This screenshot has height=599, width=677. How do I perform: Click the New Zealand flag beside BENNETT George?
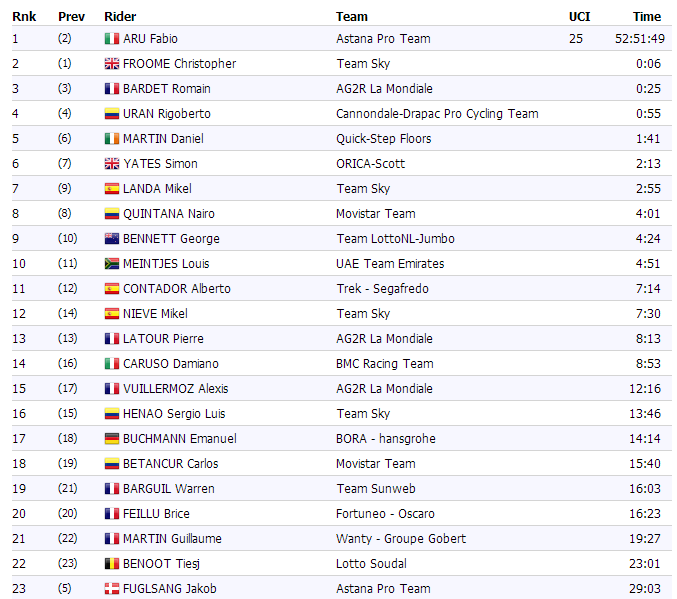(x=112, y=239)
